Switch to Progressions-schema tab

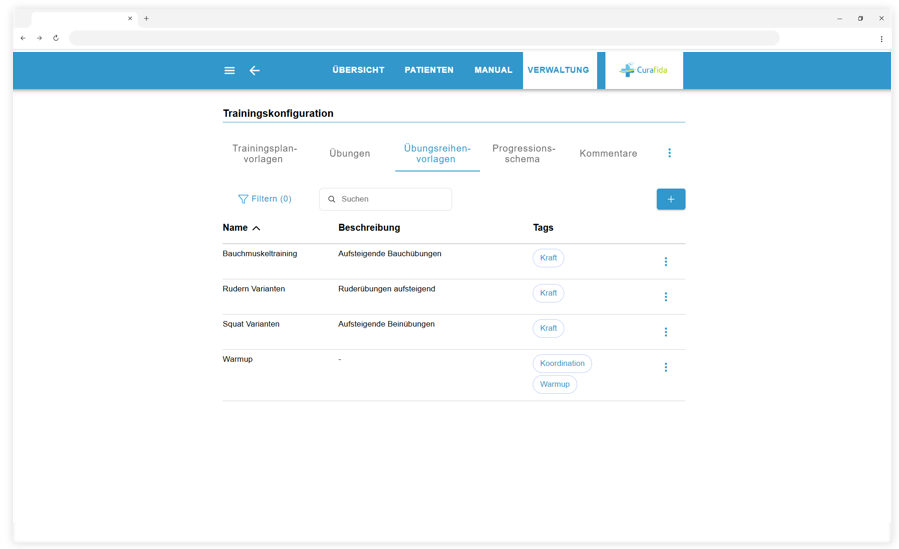pos(523,154)
